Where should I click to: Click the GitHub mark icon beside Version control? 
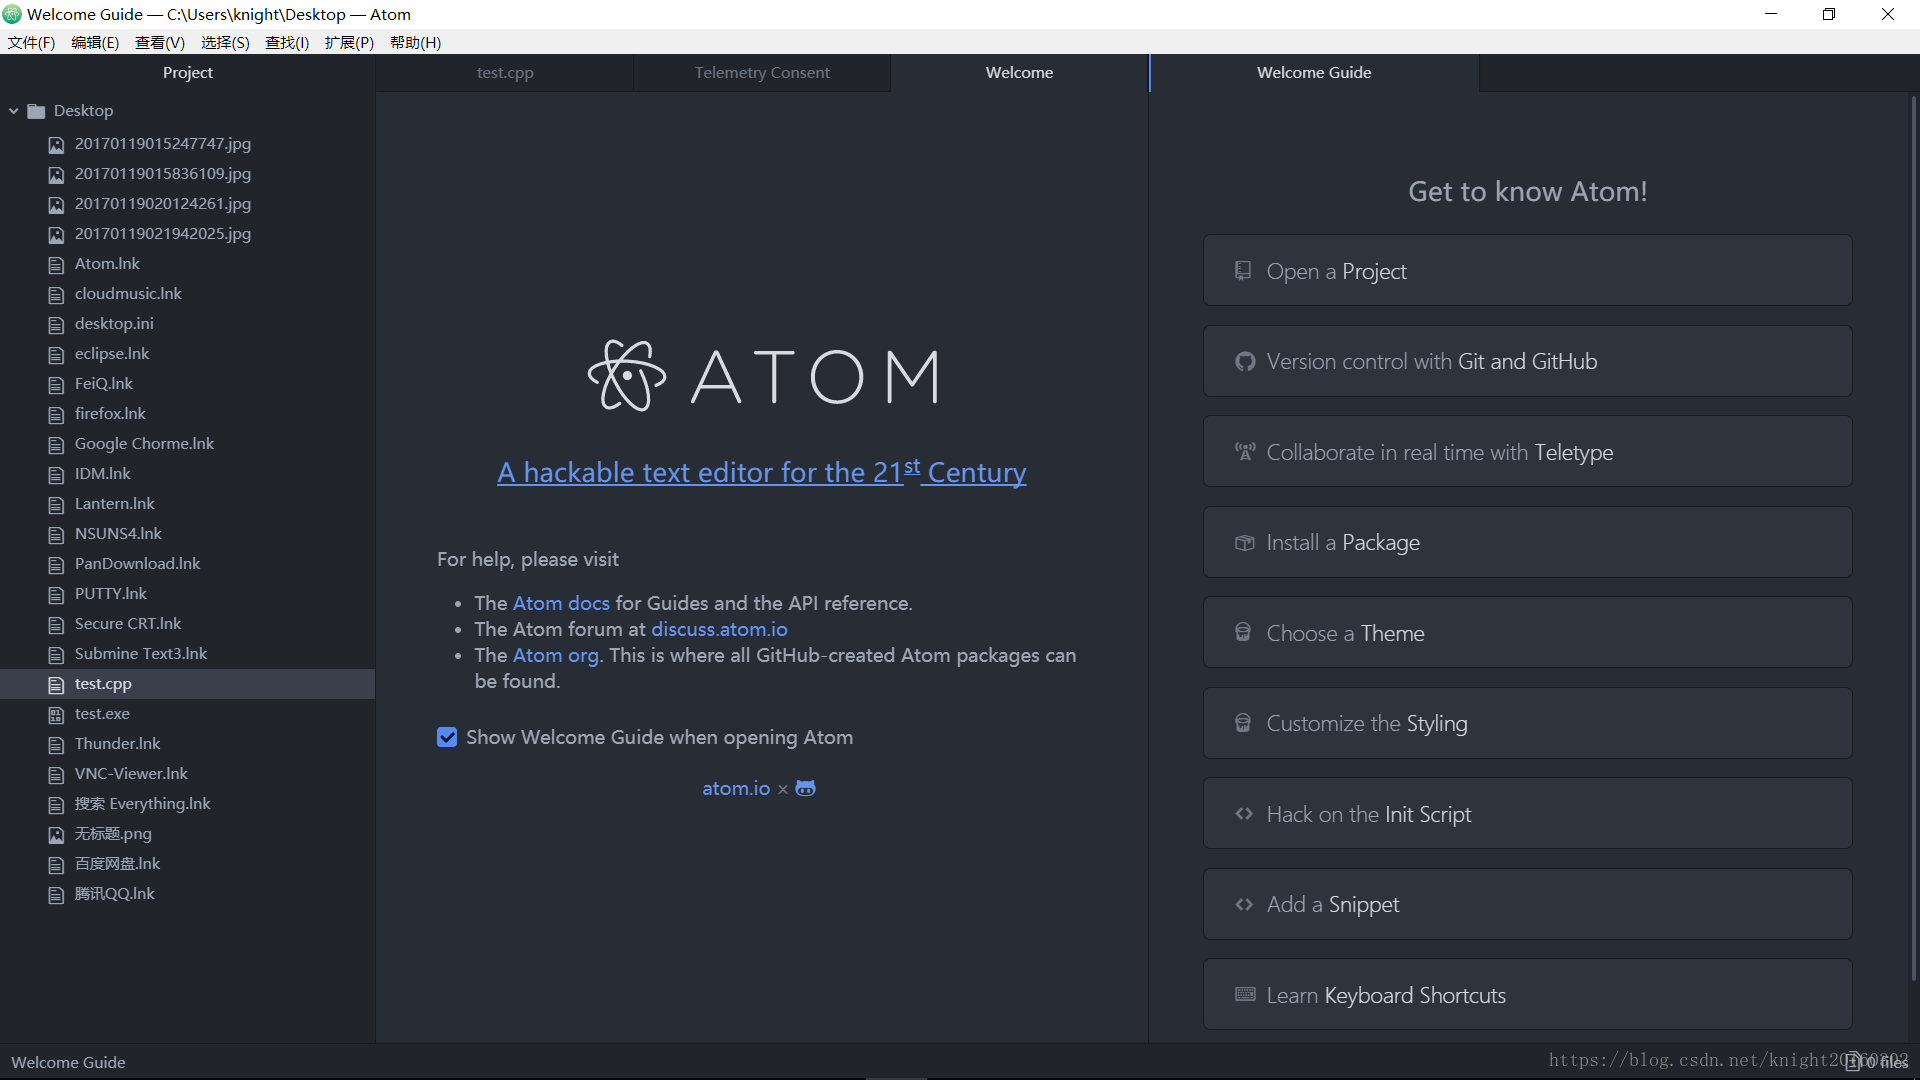coord(1244,361)
